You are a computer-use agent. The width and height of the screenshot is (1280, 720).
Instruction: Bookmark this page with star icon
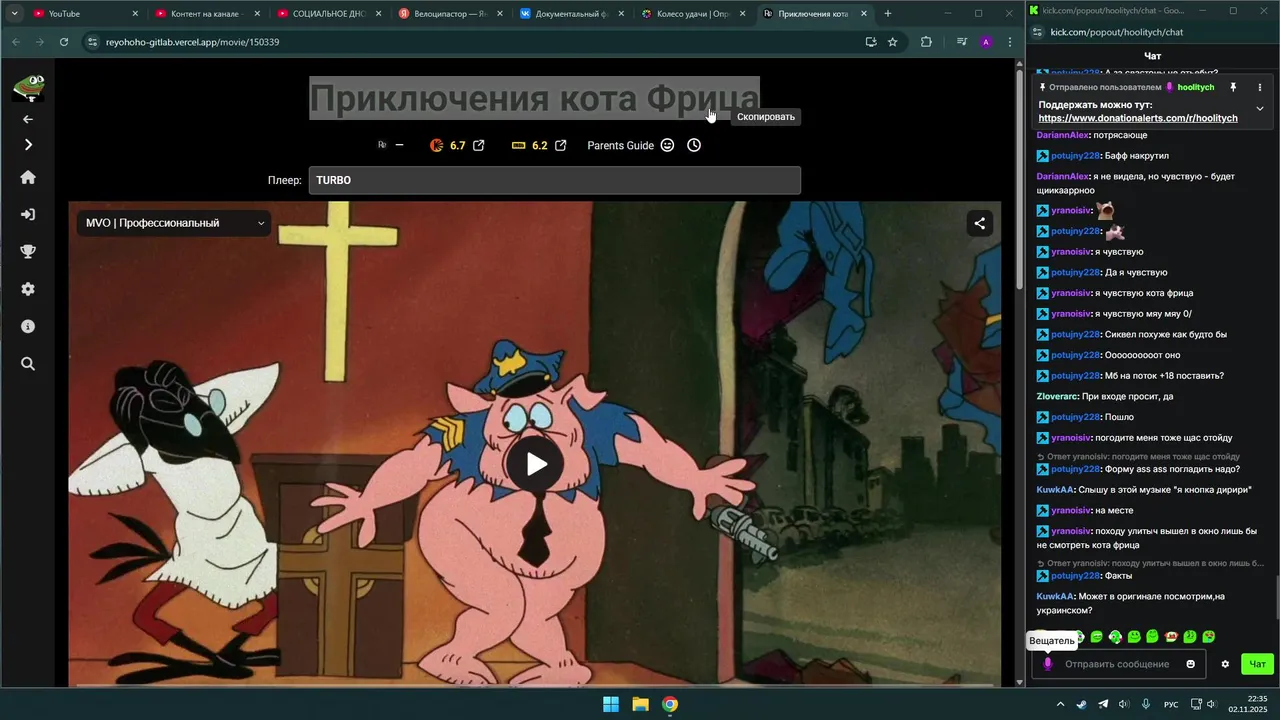[x=892, y=42]
